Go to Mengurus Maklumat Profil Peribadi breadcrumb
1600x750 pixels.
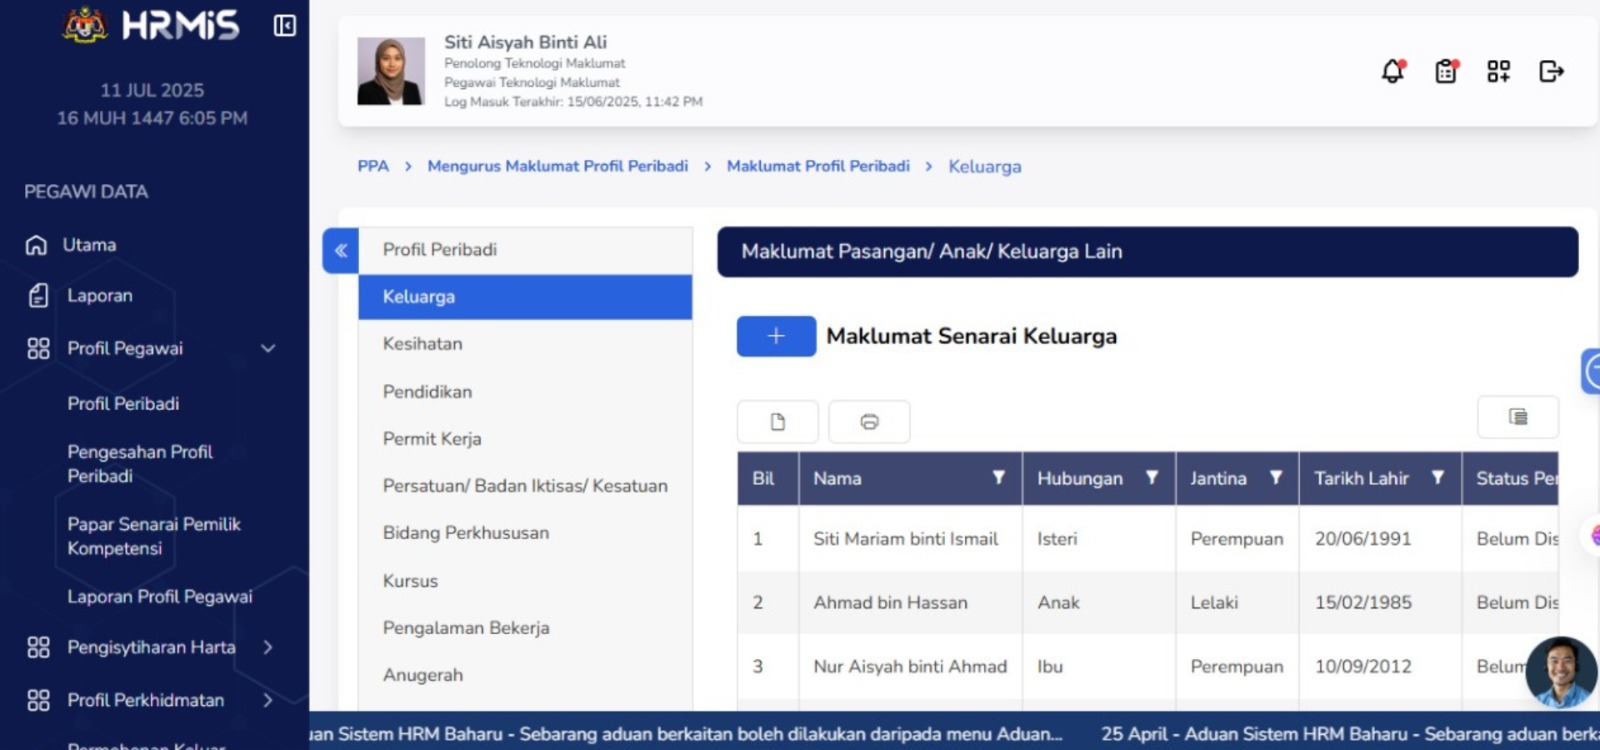point(558,166)
